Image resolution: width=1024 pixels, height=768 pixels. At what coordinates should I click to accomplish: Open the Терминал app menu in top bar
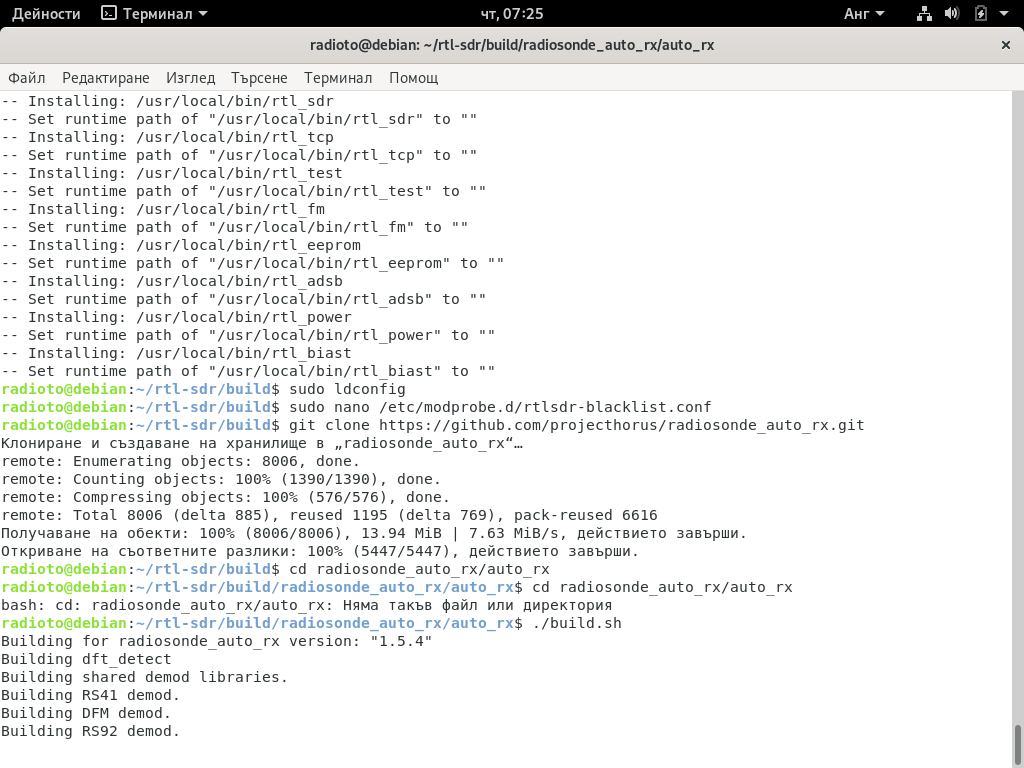click(155, 14)
